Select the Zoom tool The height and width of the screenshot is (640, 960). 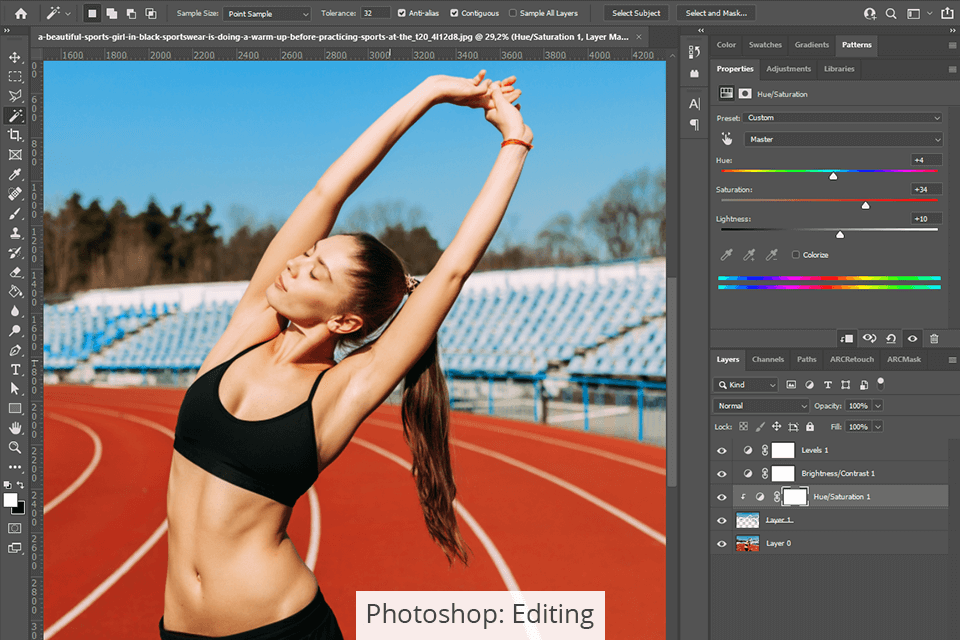click(15, 447)
